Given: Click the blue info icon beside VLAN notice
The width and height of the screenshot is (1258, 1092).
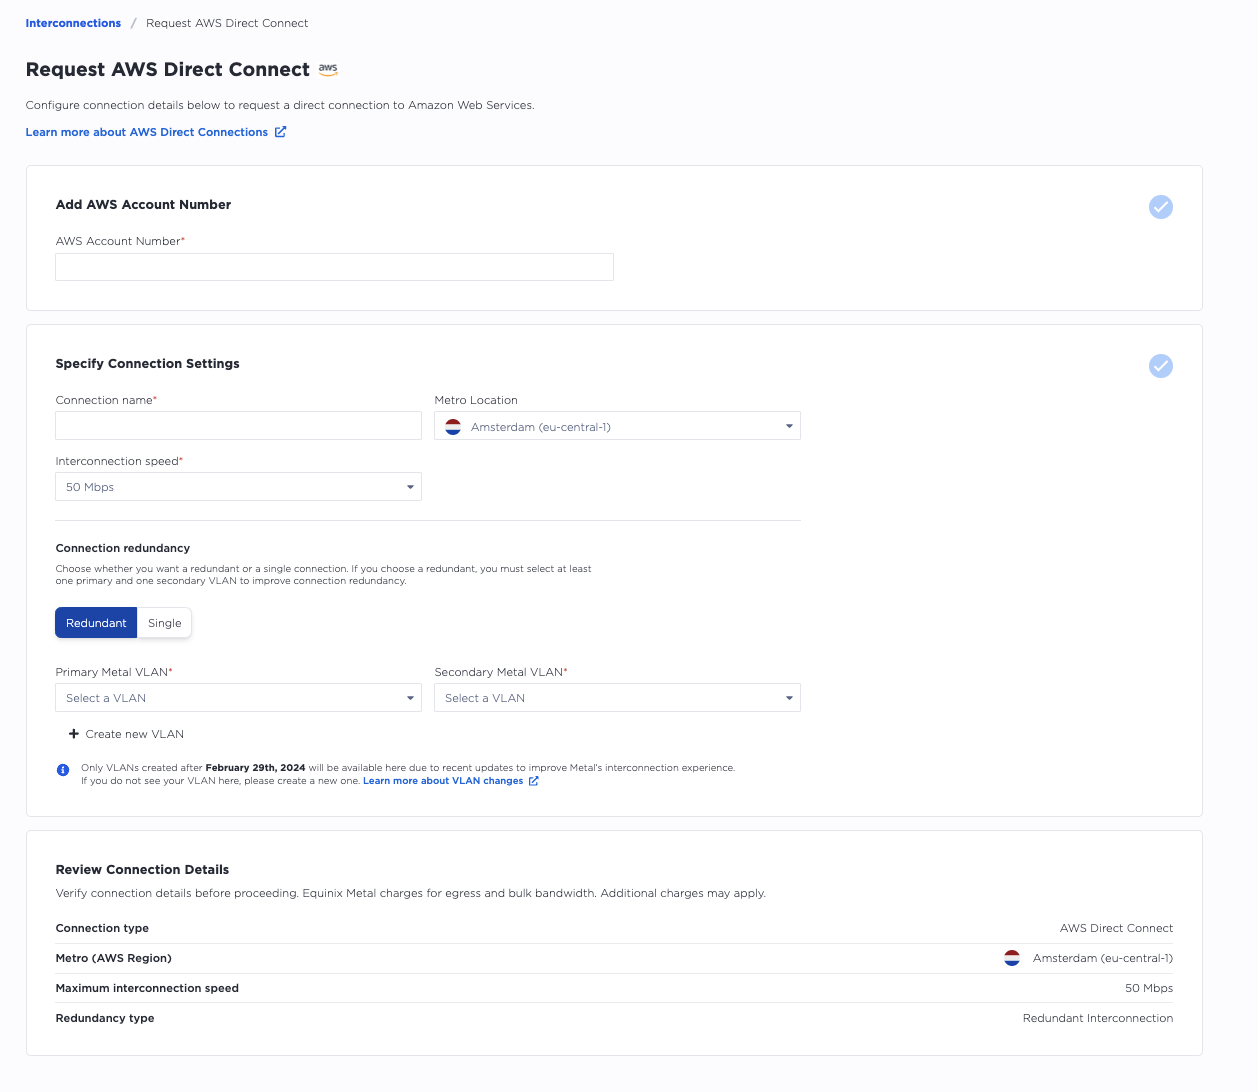Looking at the screenshot, I should point(63,770).
